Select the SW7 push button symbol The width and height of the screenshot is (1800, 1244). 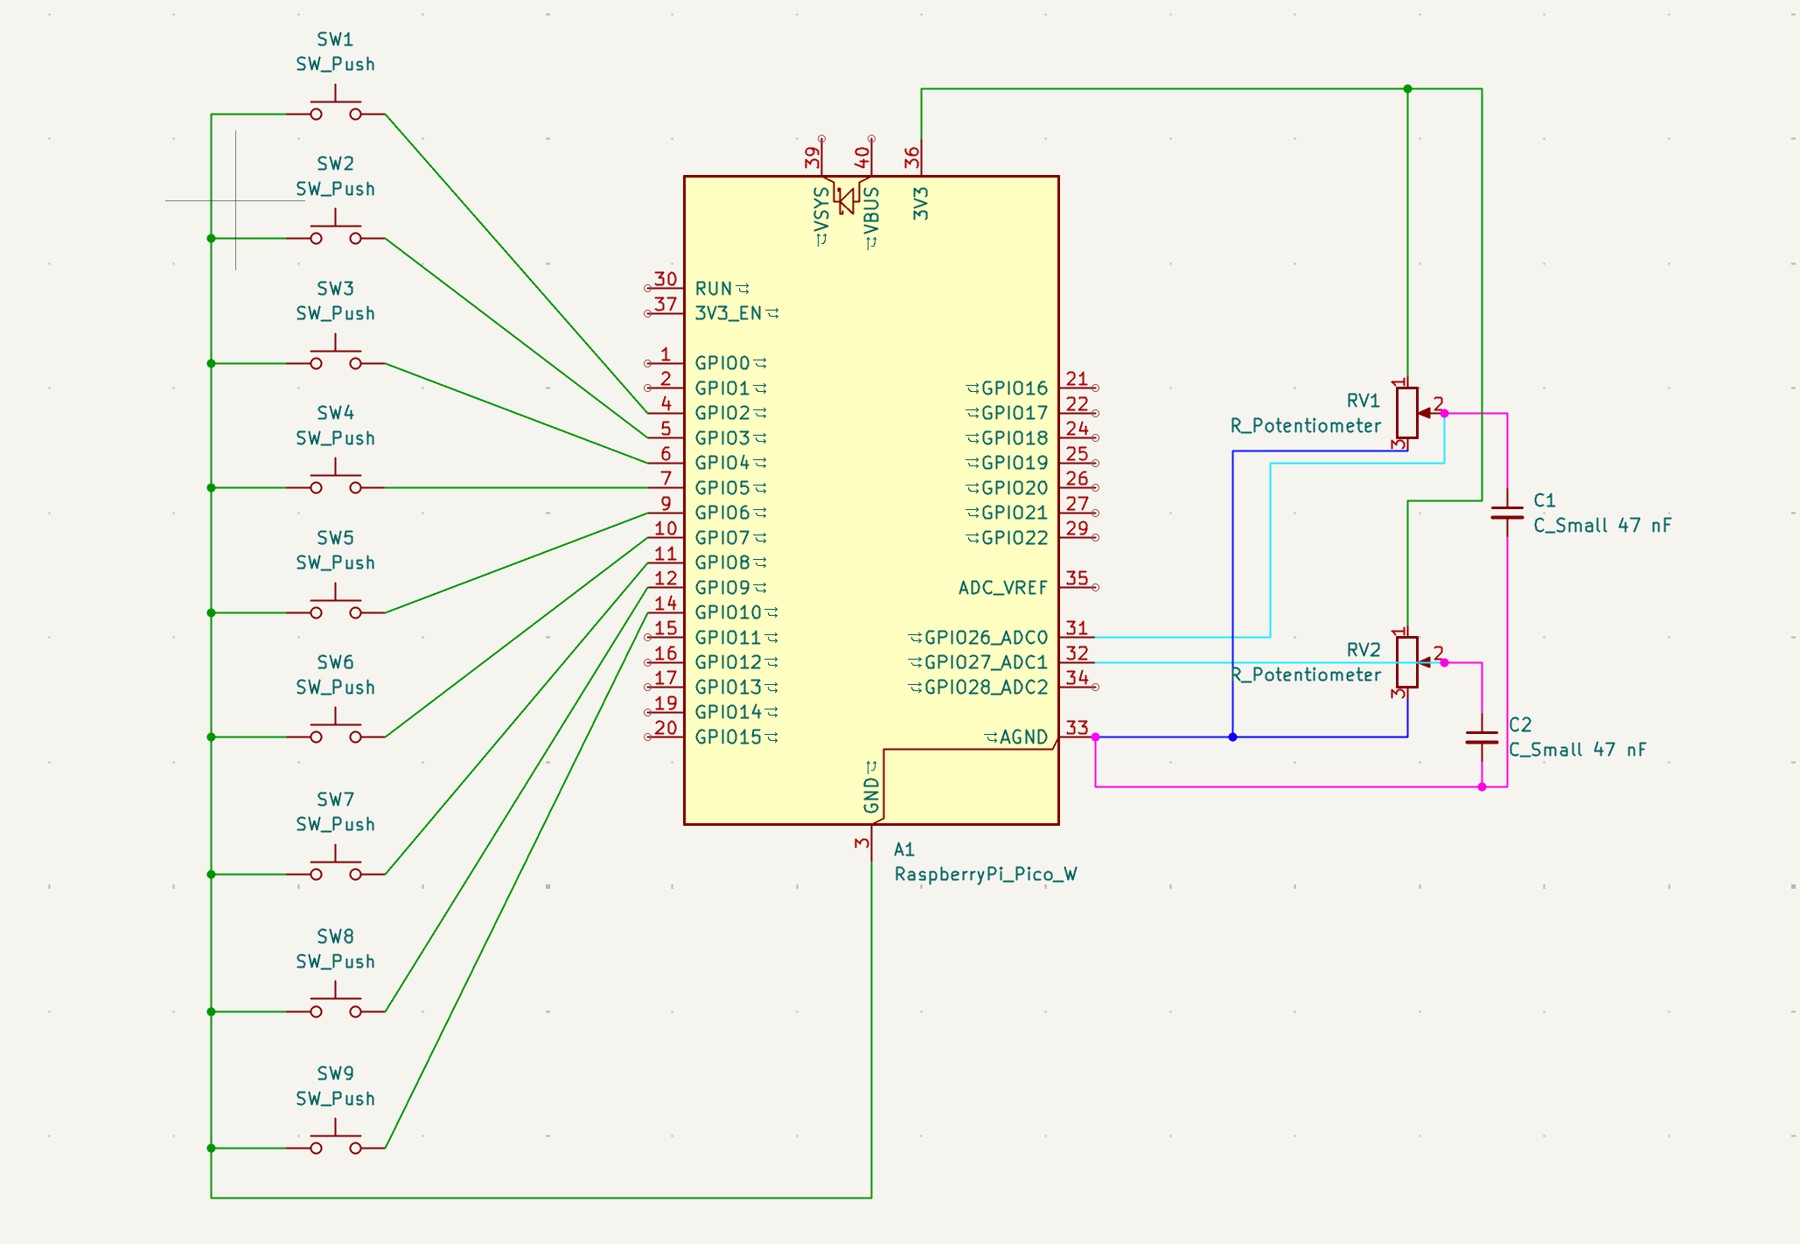coord(335,866)
